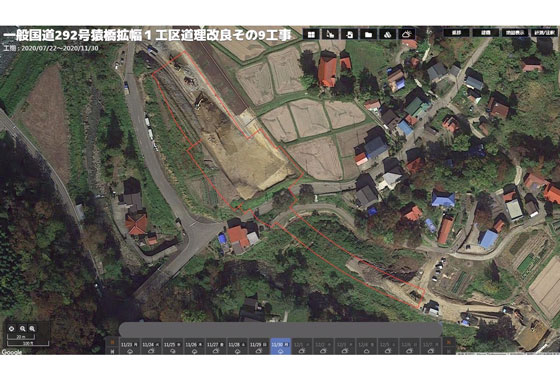The width and height of the screenshot is (560, 380).
Task: Click the Google logo link
Action: point(11,352)
